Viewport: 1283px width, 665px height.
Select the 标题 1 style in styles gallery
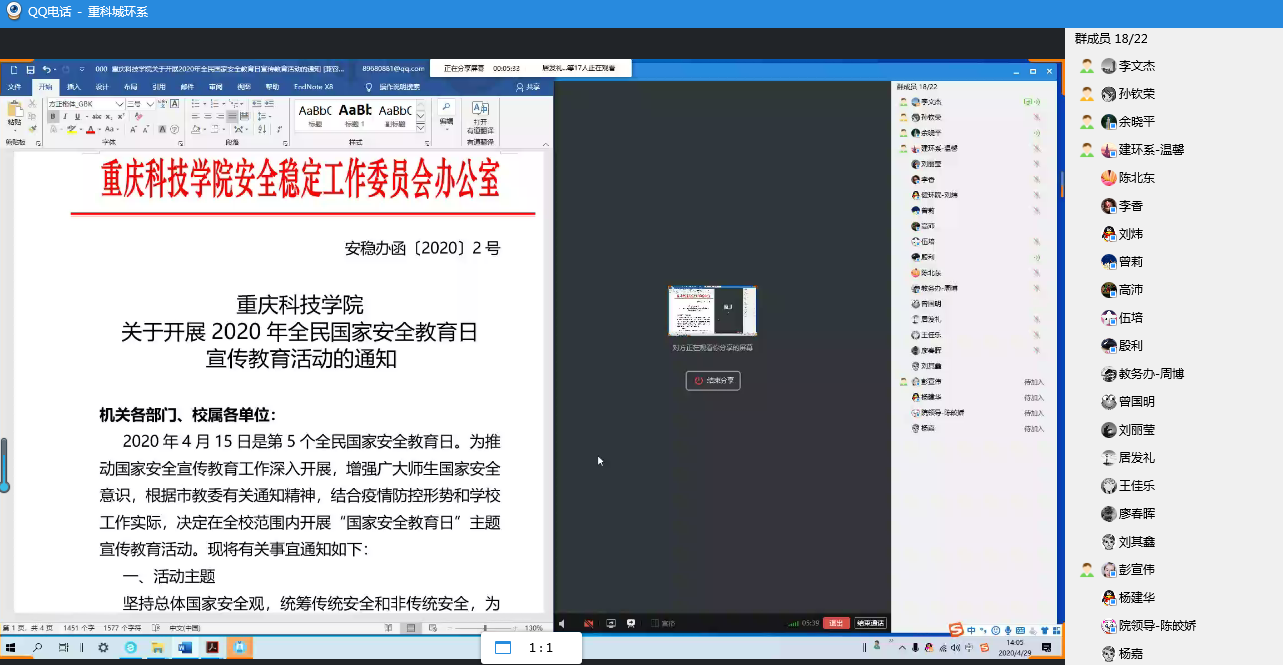pos(355,114)
